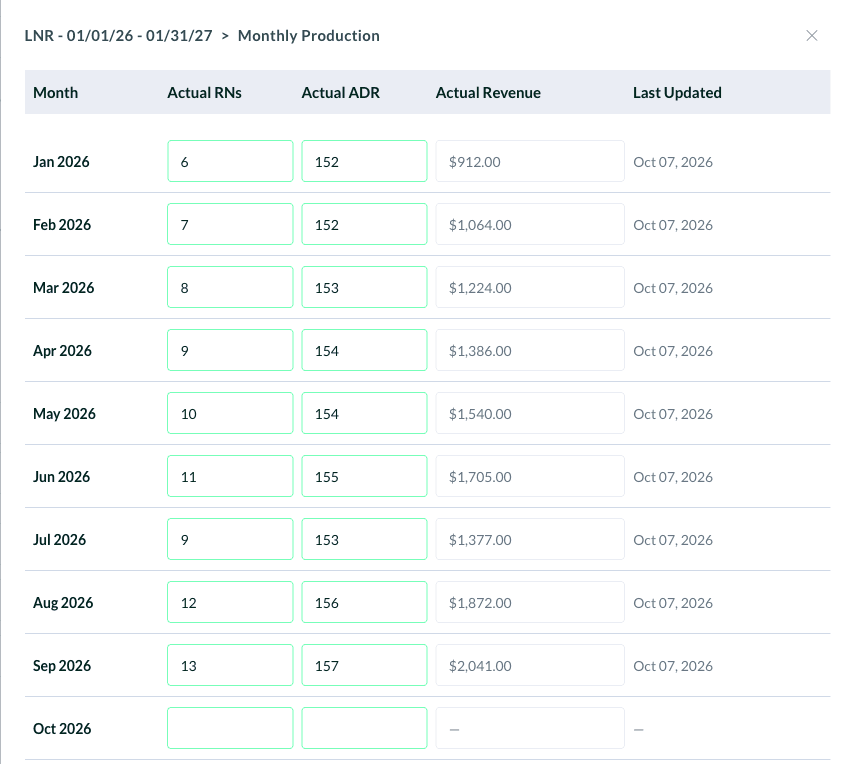Click Last Updated date in May 2026 row

coord(673,414)
